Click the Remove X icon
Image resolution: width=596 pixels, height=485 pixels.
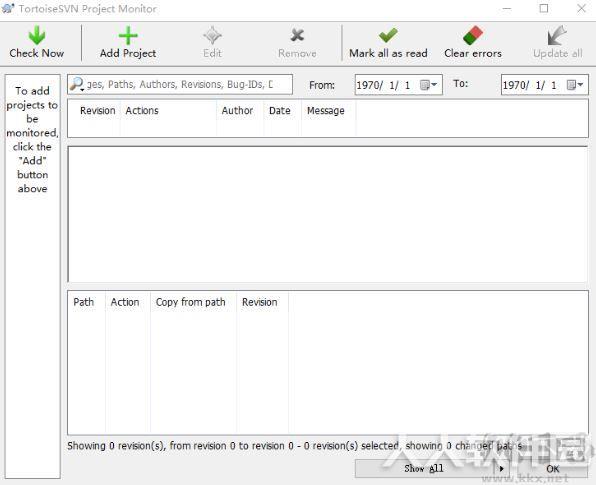tap(297, 35)
